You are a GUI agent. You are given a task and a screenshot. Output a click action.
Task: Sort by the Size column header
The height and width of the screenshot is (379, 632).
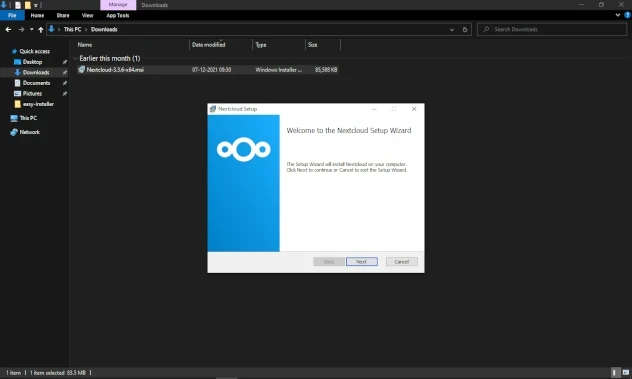pyautogui.click(x=323, y=45)
